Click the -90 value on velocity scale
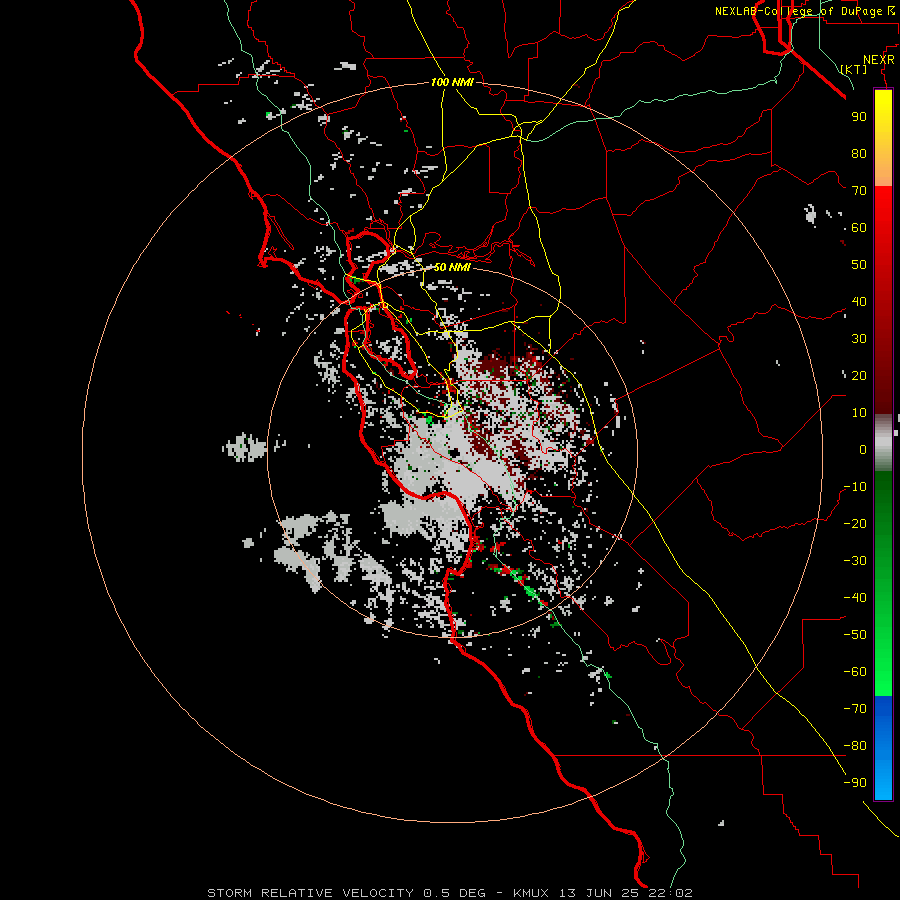This screenshot has height=900, width=900. coord(855,783)
